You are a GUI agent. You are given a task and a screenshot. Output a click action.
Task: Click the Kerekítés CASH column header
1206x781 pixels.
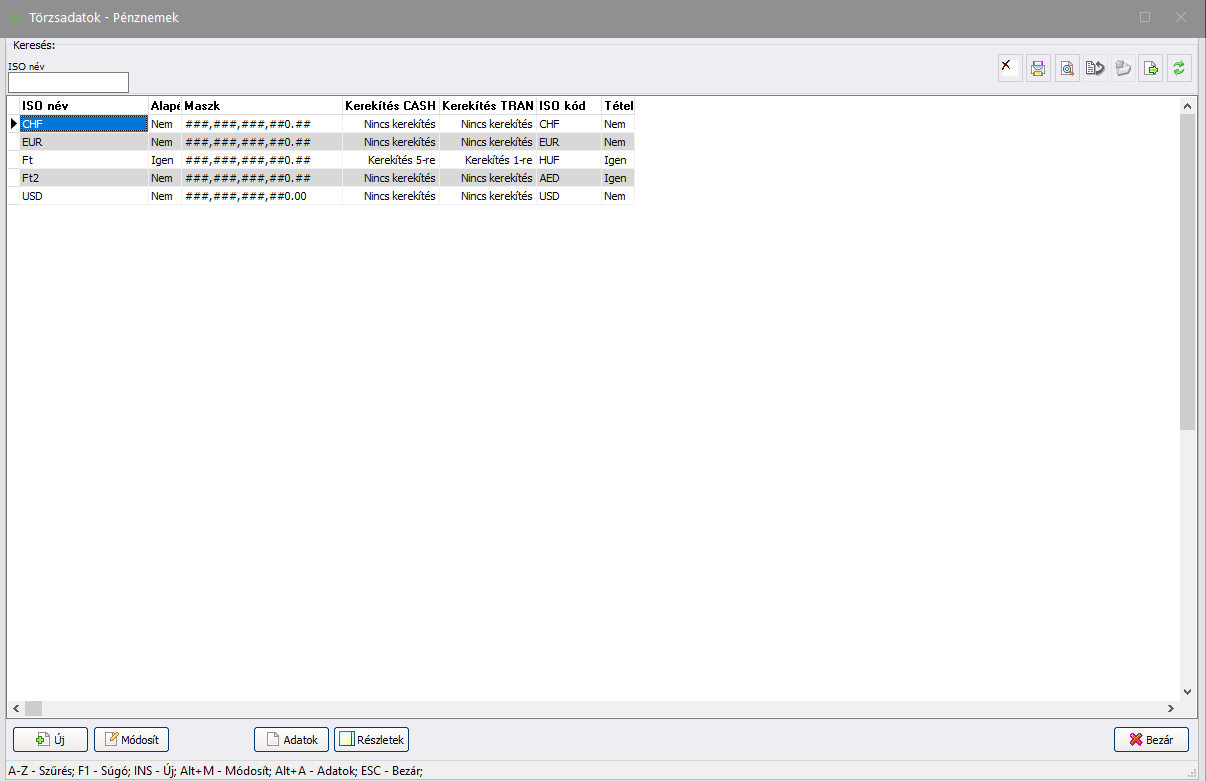coord(390,105)
